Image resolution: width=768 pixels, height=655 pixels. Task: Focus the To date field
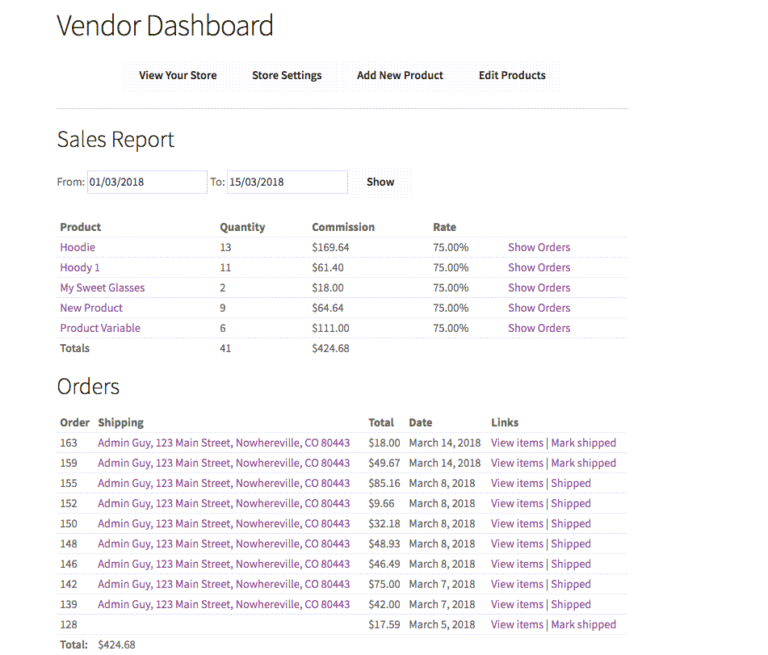(287, 182)
